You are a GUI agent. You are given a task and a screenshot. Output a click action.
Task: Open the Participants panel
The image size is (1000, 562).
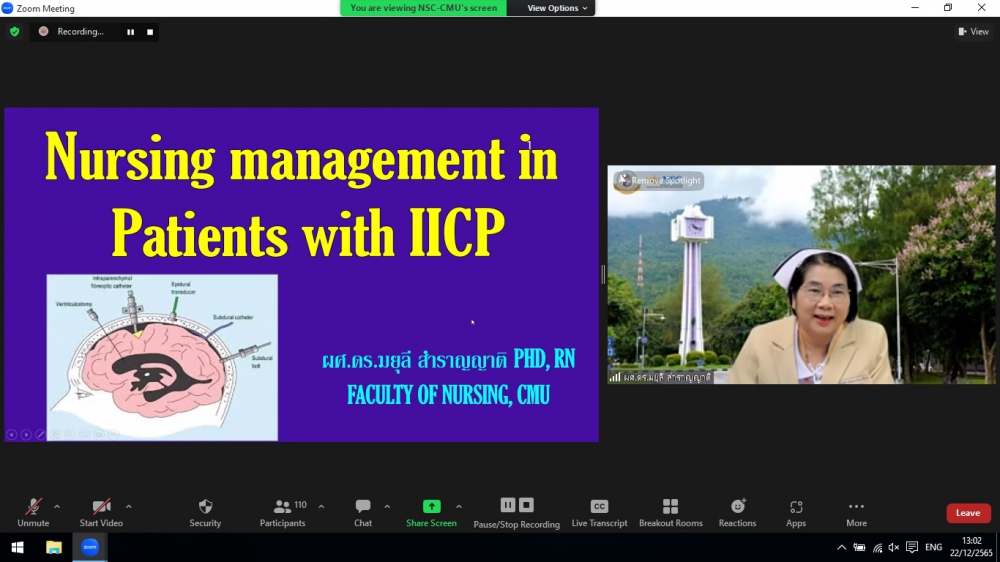coord(283,512)
